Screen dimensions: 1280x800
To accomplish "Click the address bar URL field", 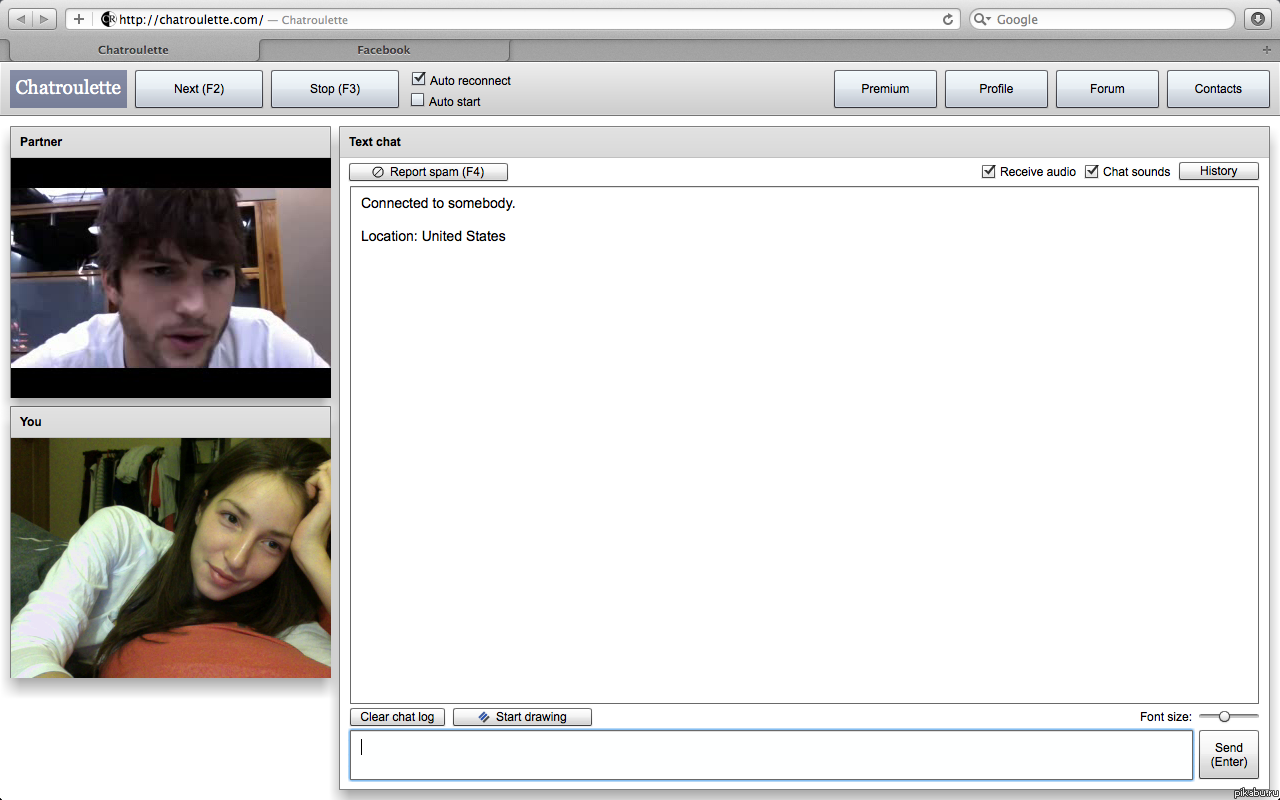I will [512, 19].
